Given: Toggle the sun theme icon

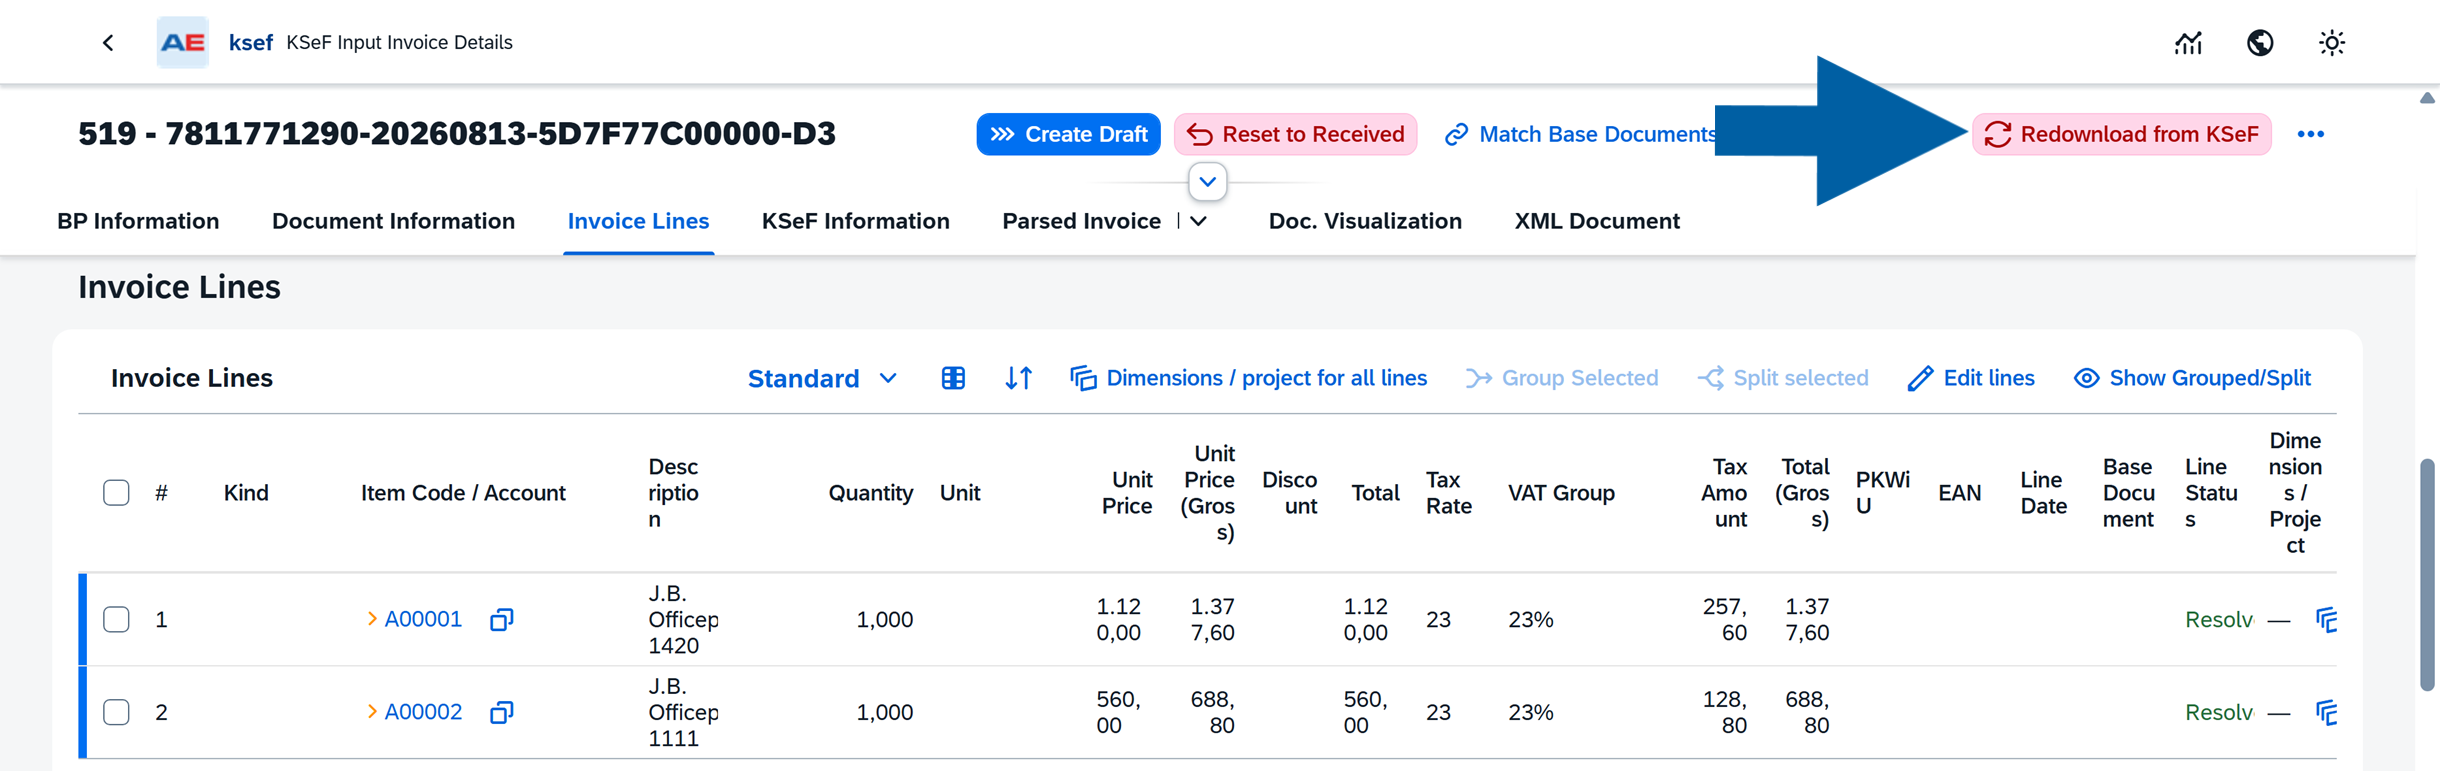Looking at the screenshot, I should [x=2332, y=43].
